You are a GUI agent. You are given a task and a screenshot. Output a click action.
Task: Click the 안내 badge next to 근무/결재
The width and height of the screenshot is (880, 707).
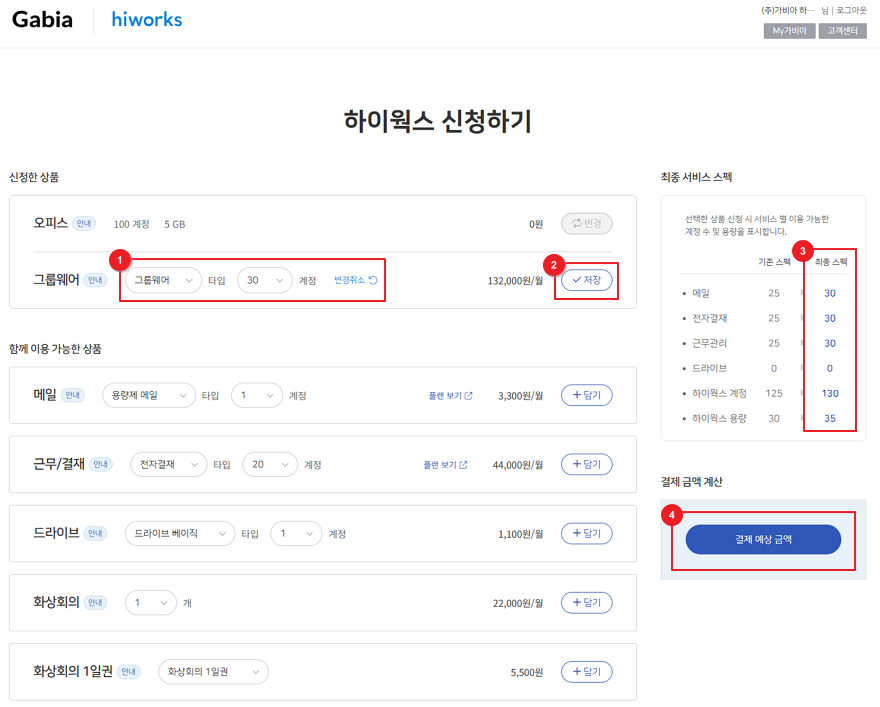100,464
